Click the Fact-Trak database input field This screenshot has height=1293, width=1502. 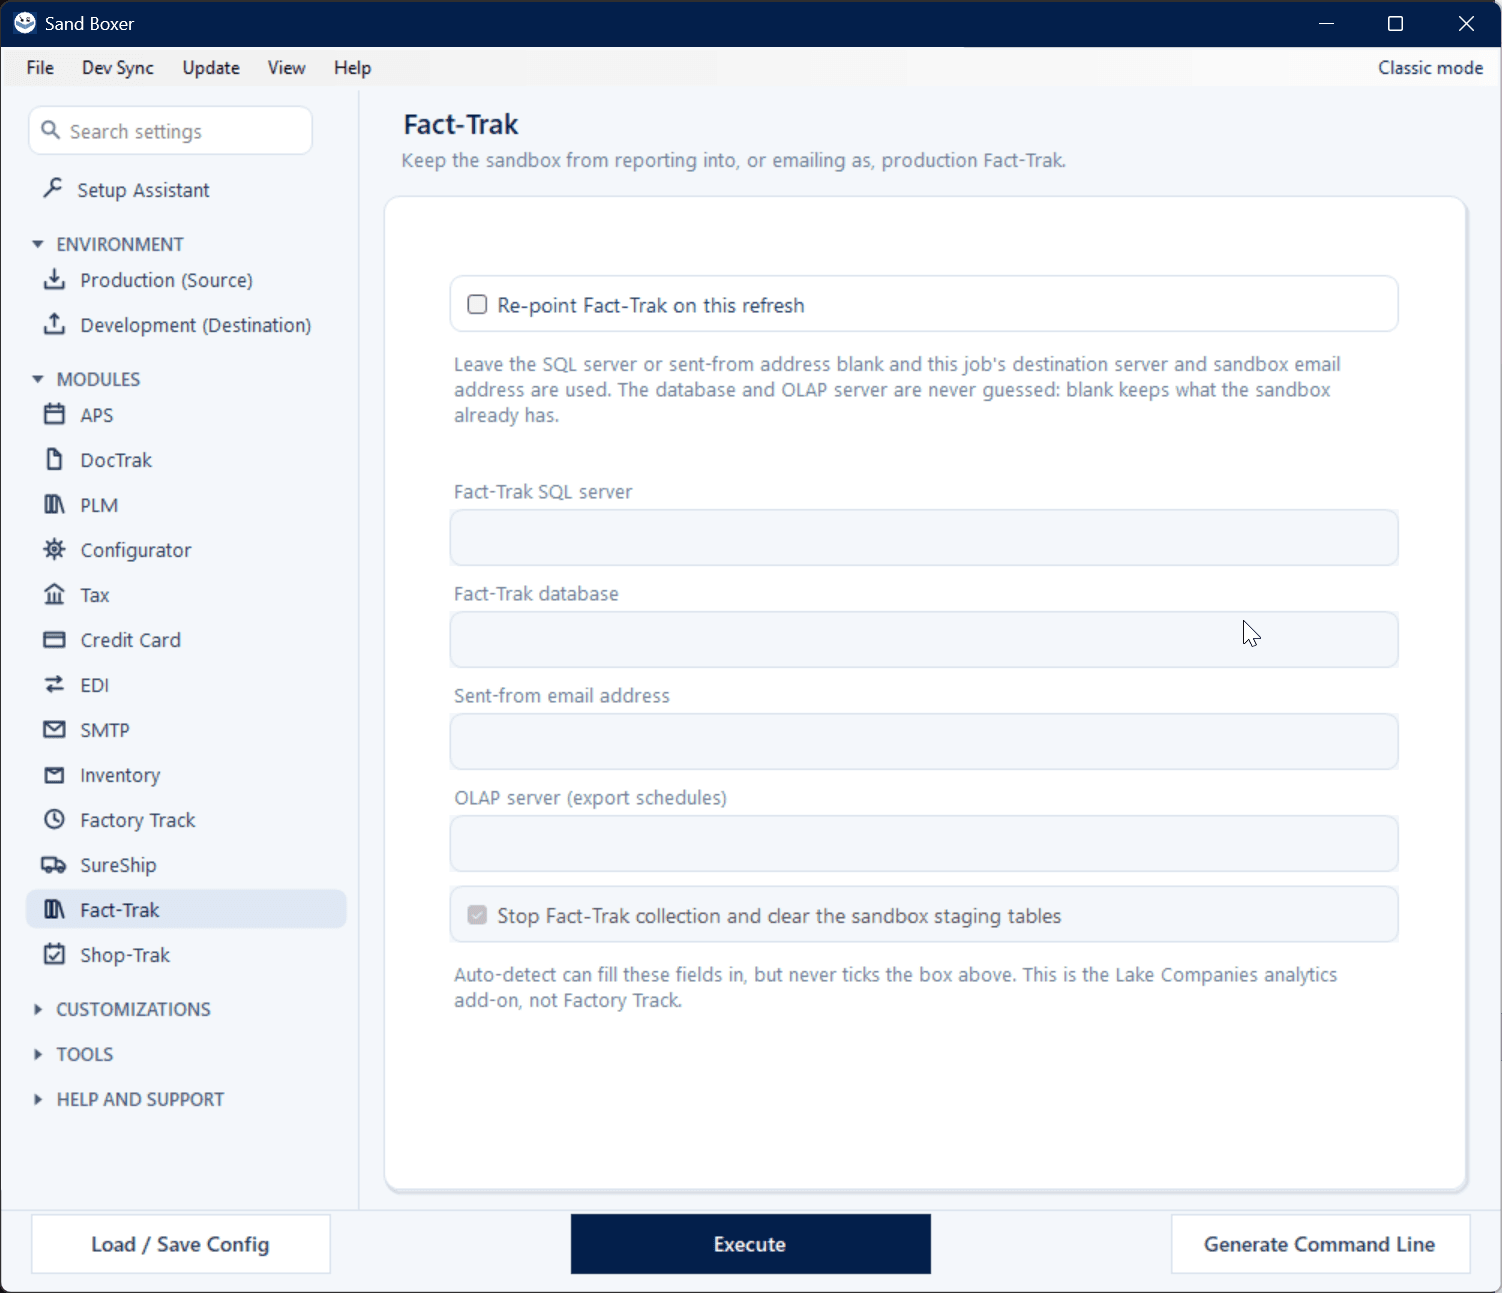924,640
